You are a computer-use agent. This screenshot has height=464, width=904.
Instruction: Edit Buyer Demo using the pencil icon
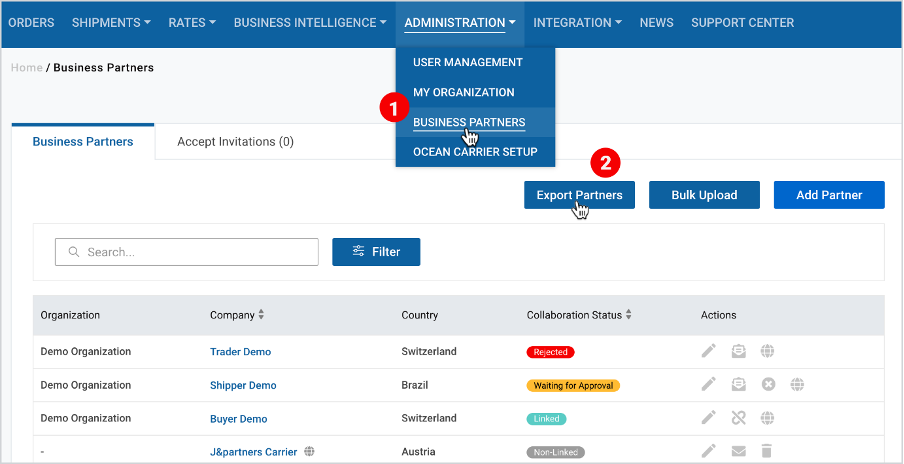point(709,417)
